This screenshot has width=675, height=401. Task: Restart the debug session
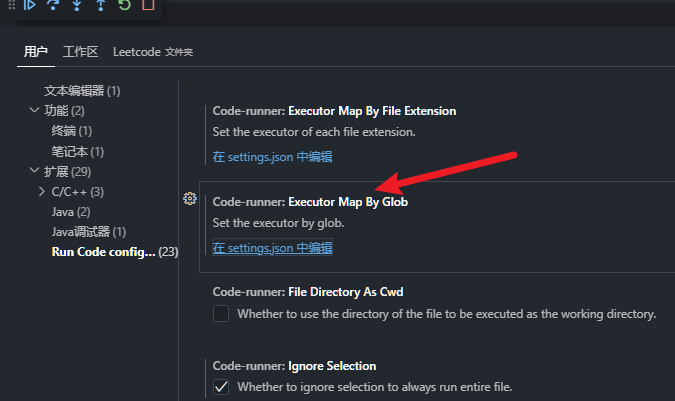pyautogui.click(x=124, y=5)
